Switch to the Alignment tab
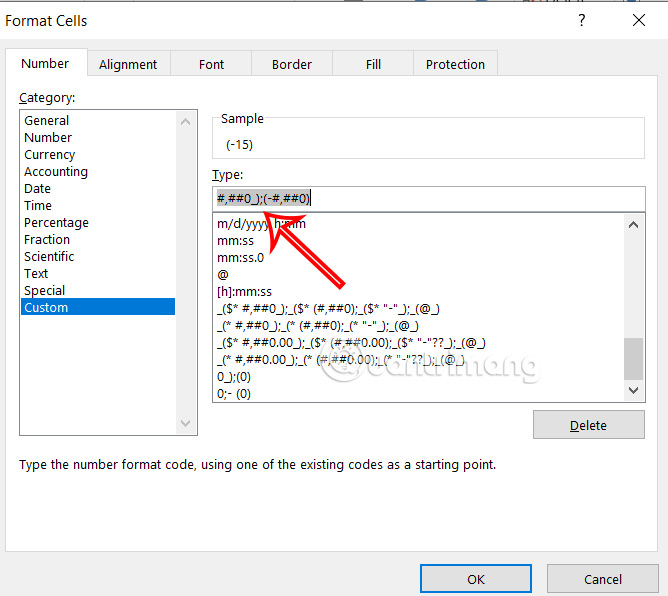 (128, 64)
